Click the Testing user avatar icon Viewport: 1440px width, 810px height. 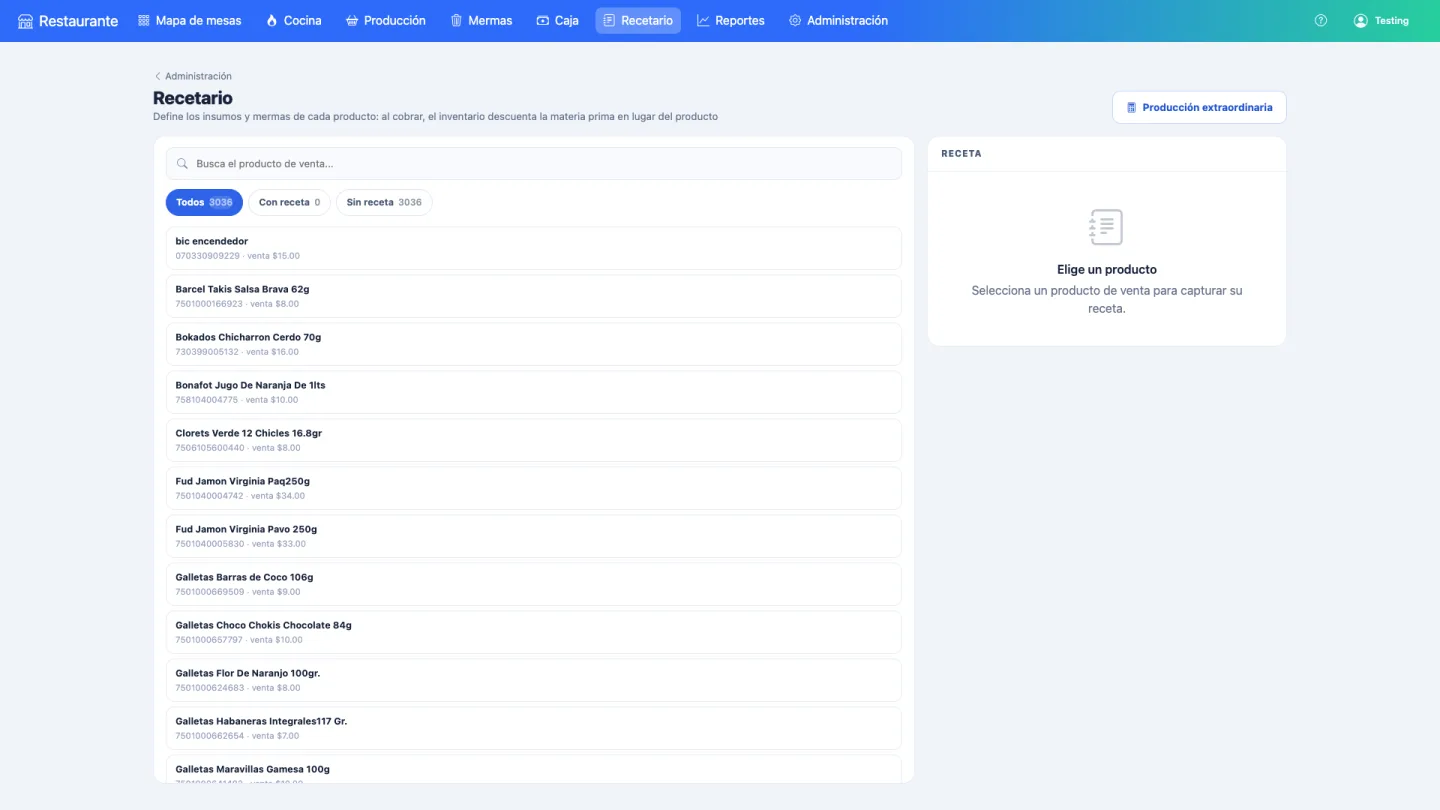[1360, 21]
